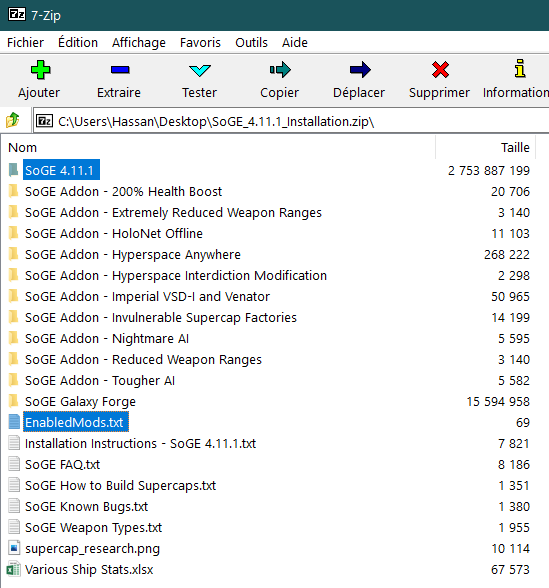Sort by the Taille column header

(x=486, y=147)
